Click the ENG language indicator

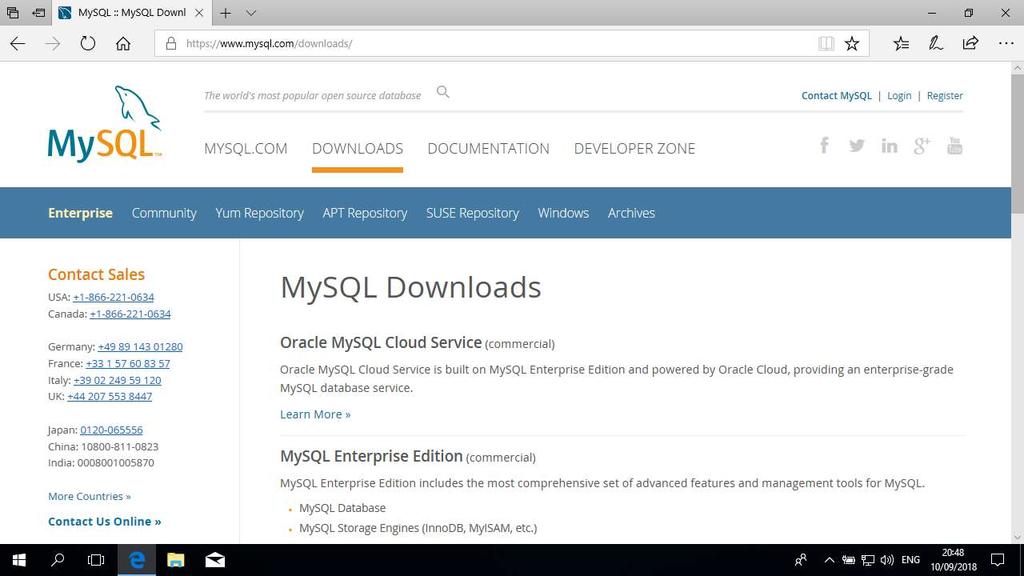(x=910, y=560)
